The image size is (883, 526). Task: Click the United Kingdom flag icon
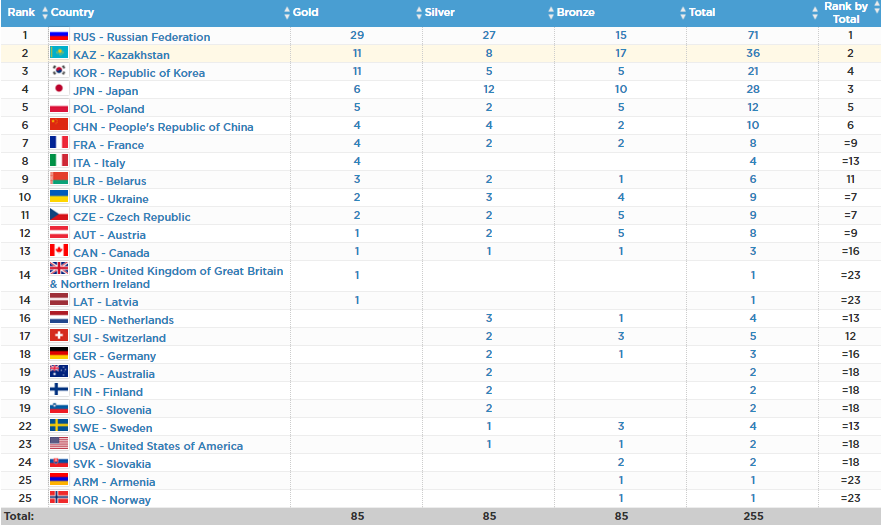(x=59, y=270)
